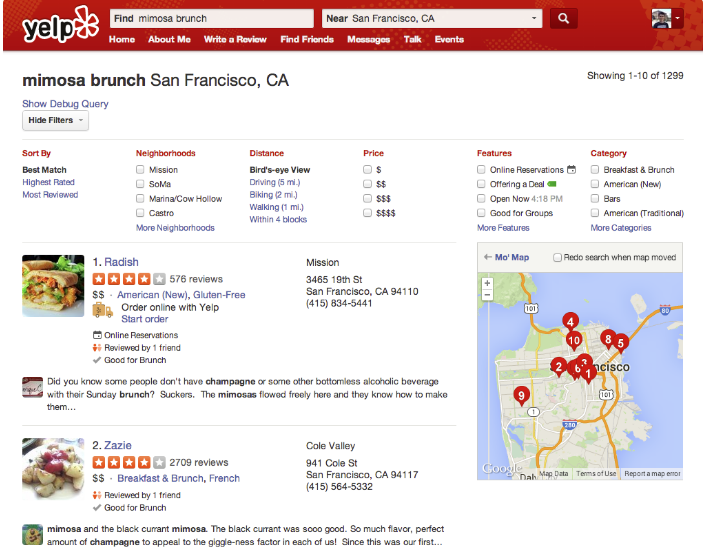This screenshot has height=547, width=722.
Task: Check the $$ price filter
Action: pyautogui.click(x=367, y=184)
